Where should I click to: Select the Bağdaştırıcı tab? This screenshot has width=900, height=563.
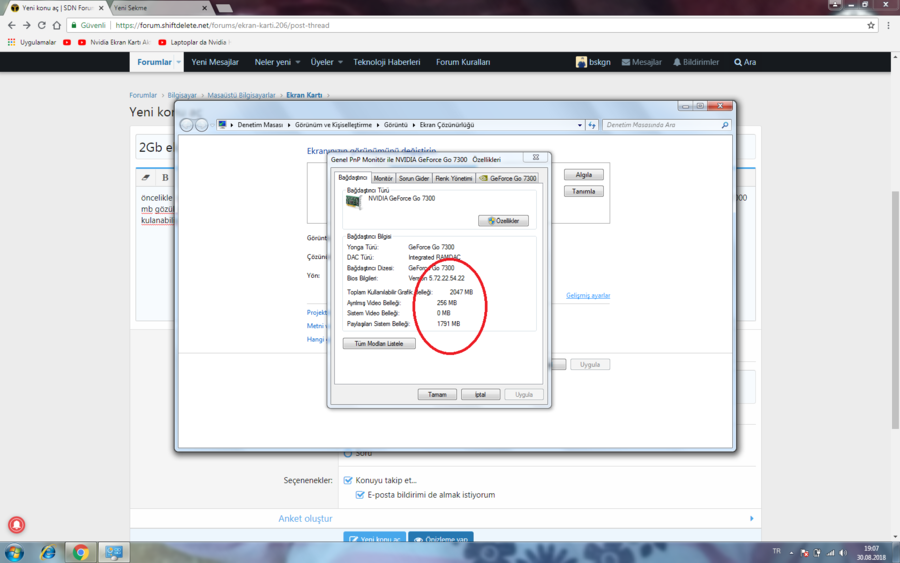tap(352, 177)
